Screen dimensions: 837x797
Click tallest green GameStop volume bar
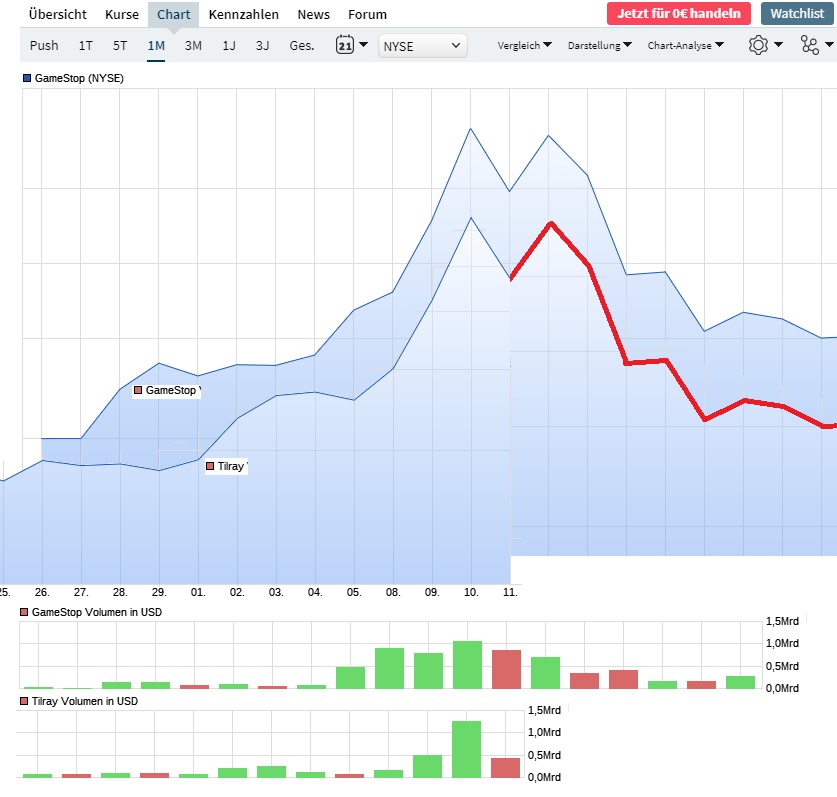467,665
